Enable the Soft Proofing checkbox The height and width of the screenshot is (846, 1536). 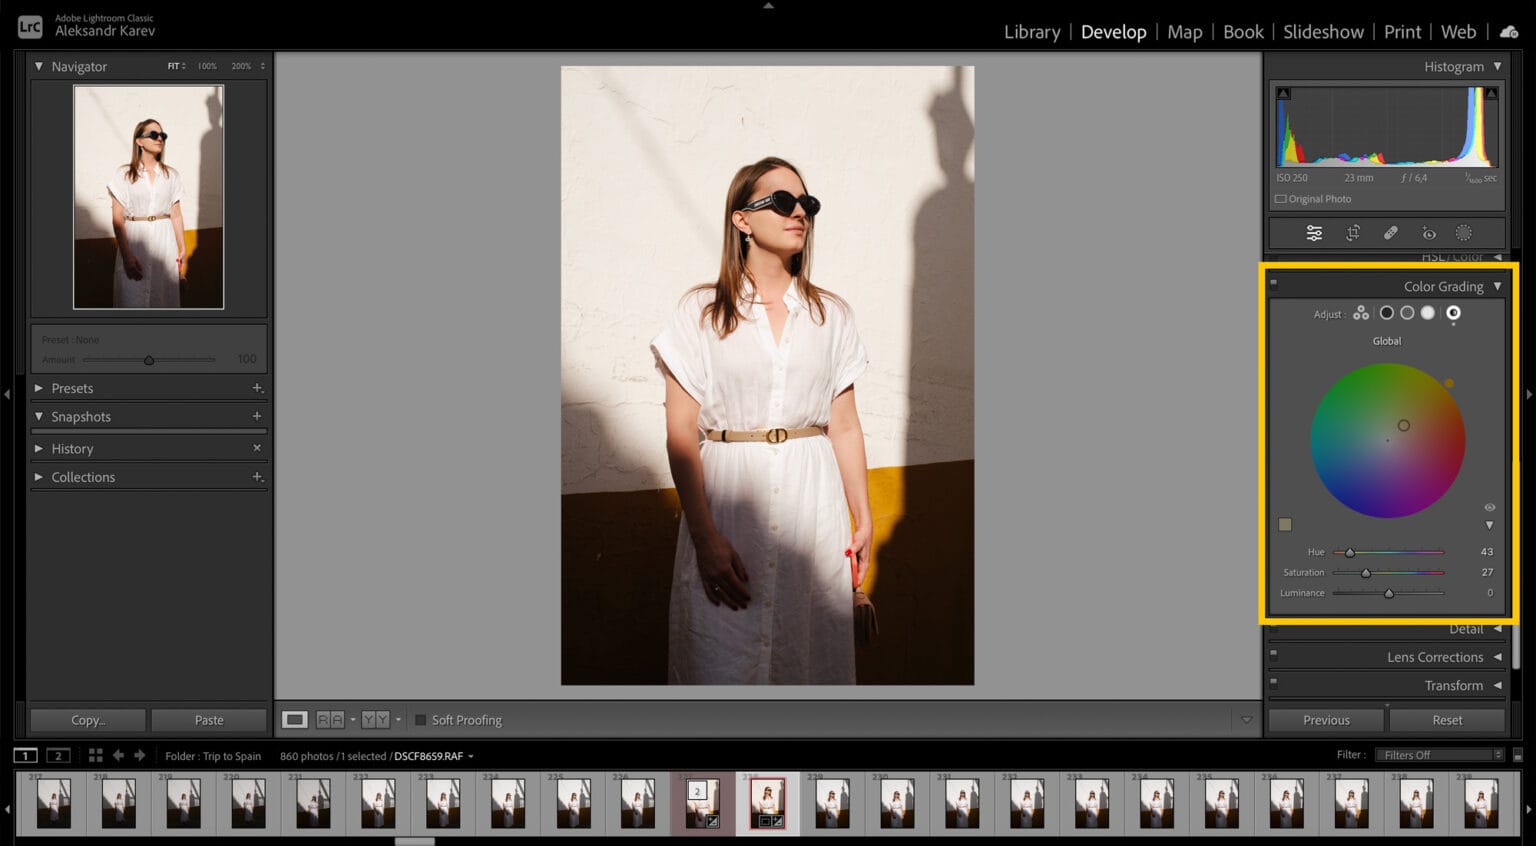(x=420, y=719)
